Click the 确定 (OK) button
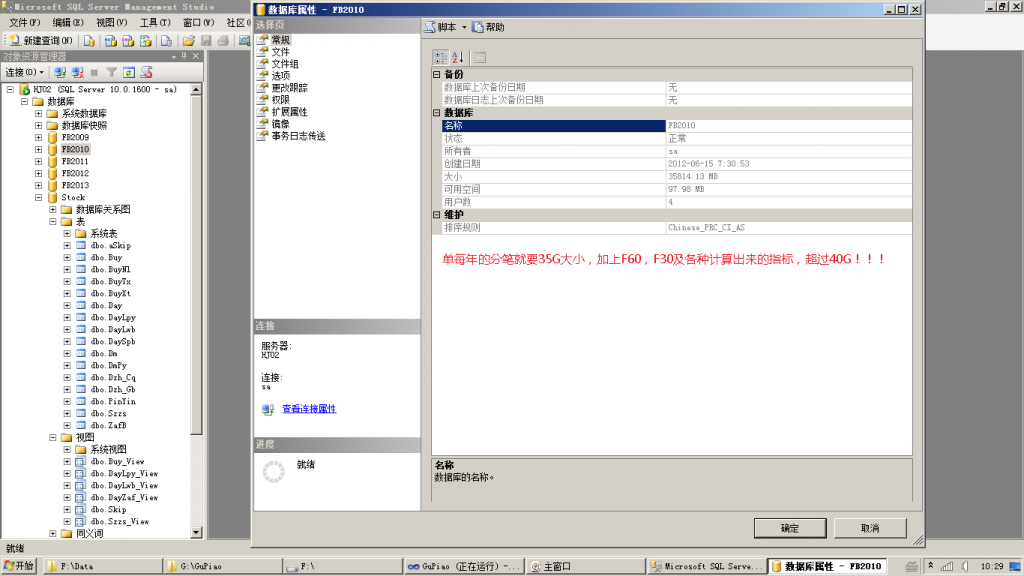Image resolution: width=1024 pixels, height=576 pixels. click(790, 528)
